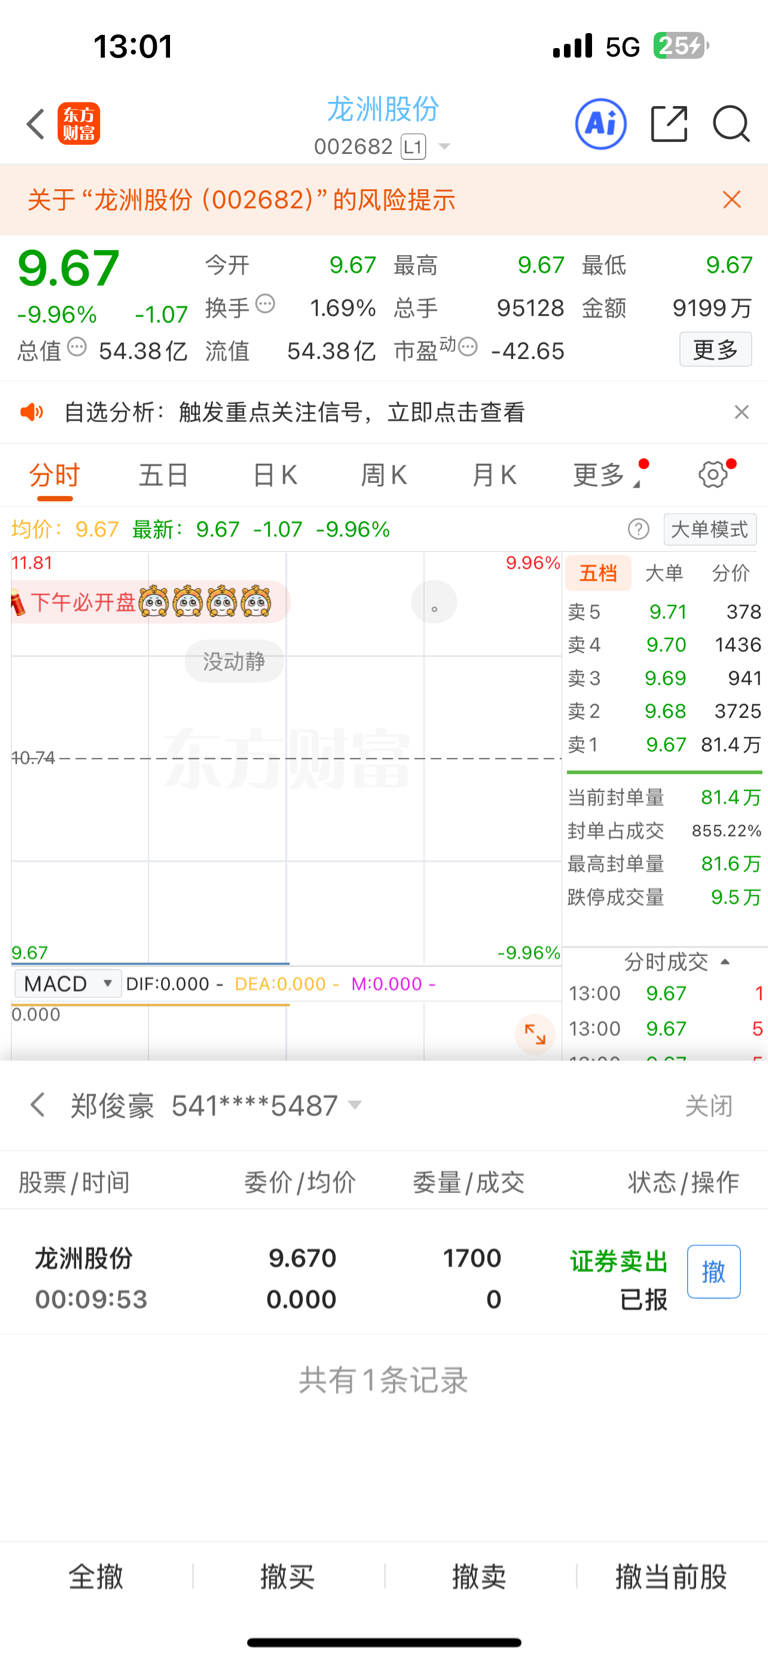
Task: Tap the share export icon
Action: tap(669, 124)
